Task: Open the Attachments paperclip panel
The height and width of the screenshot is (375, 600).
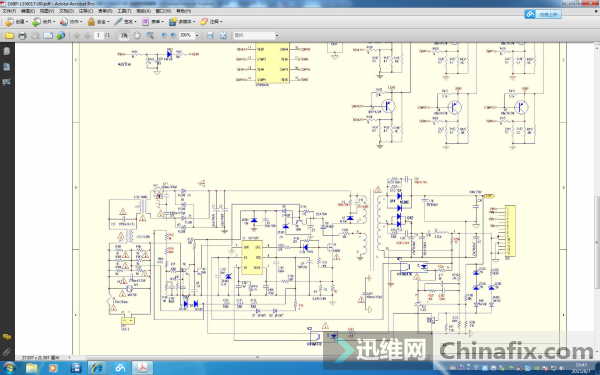Action: (x=7, y=352)
